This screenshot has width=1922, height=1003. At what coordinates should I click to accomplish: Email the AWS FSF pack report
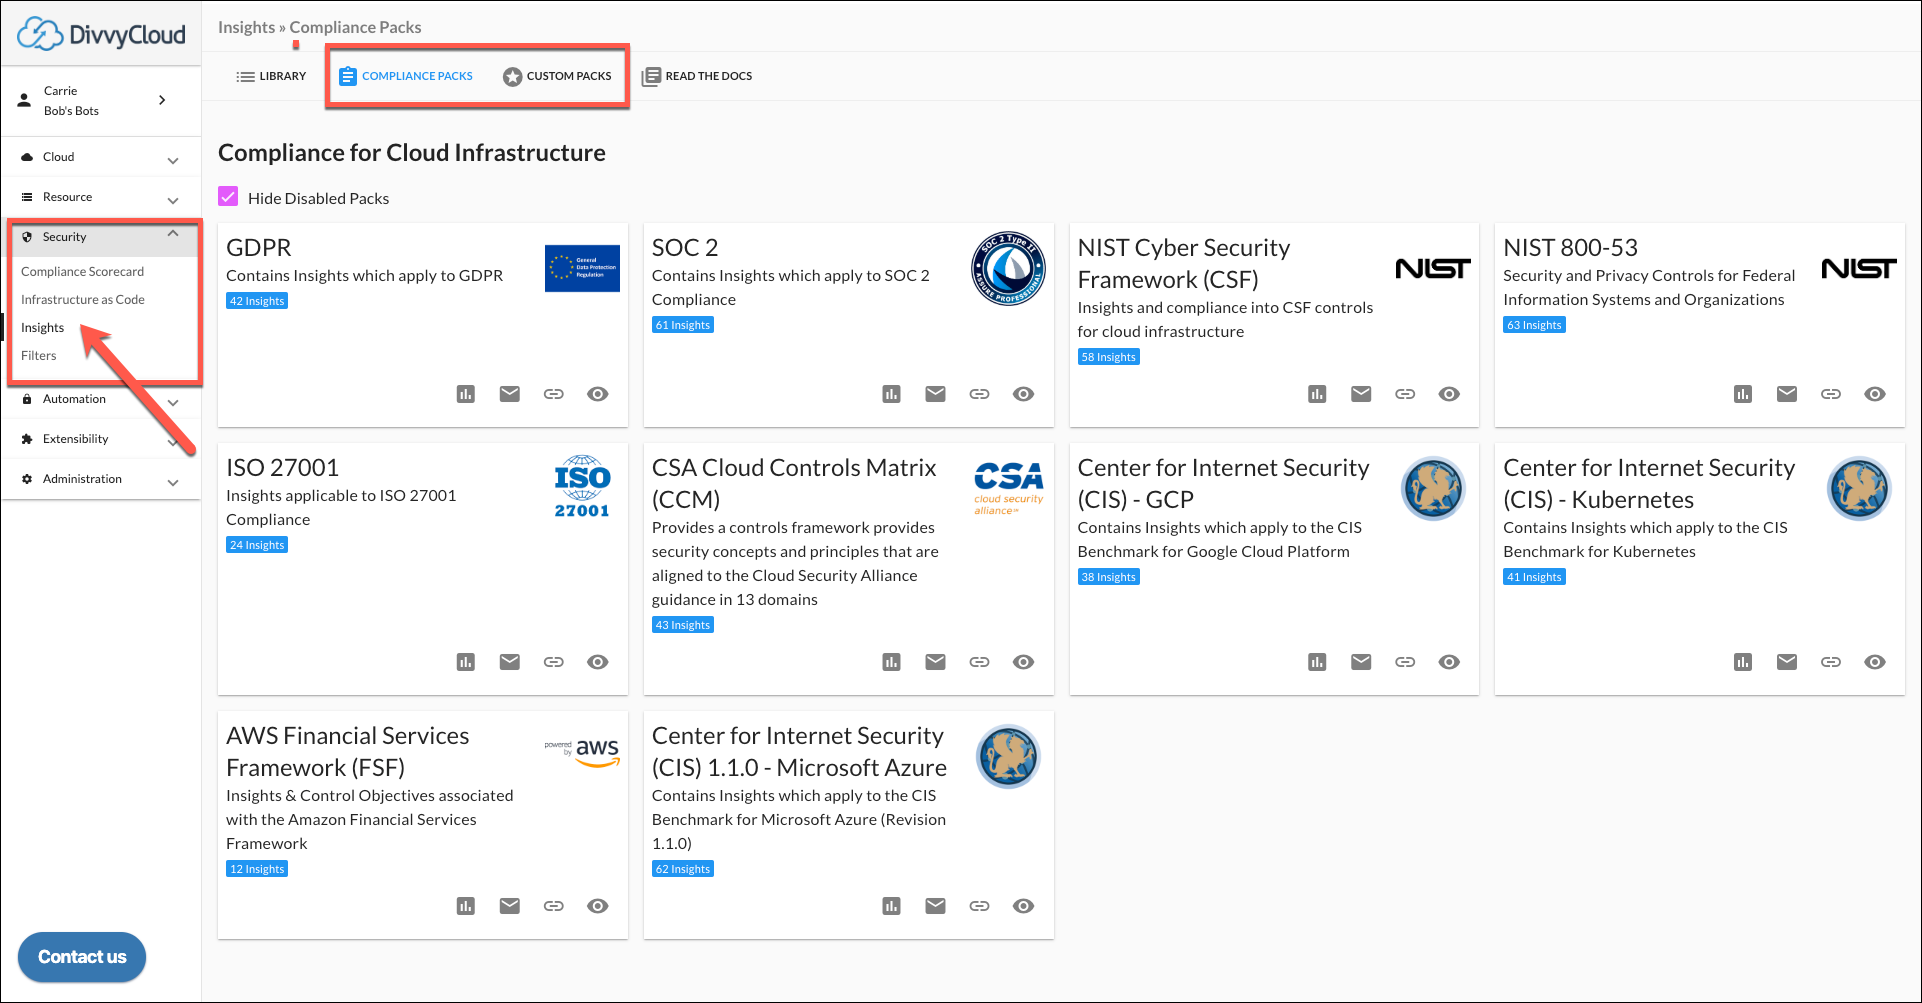[510, 906]
